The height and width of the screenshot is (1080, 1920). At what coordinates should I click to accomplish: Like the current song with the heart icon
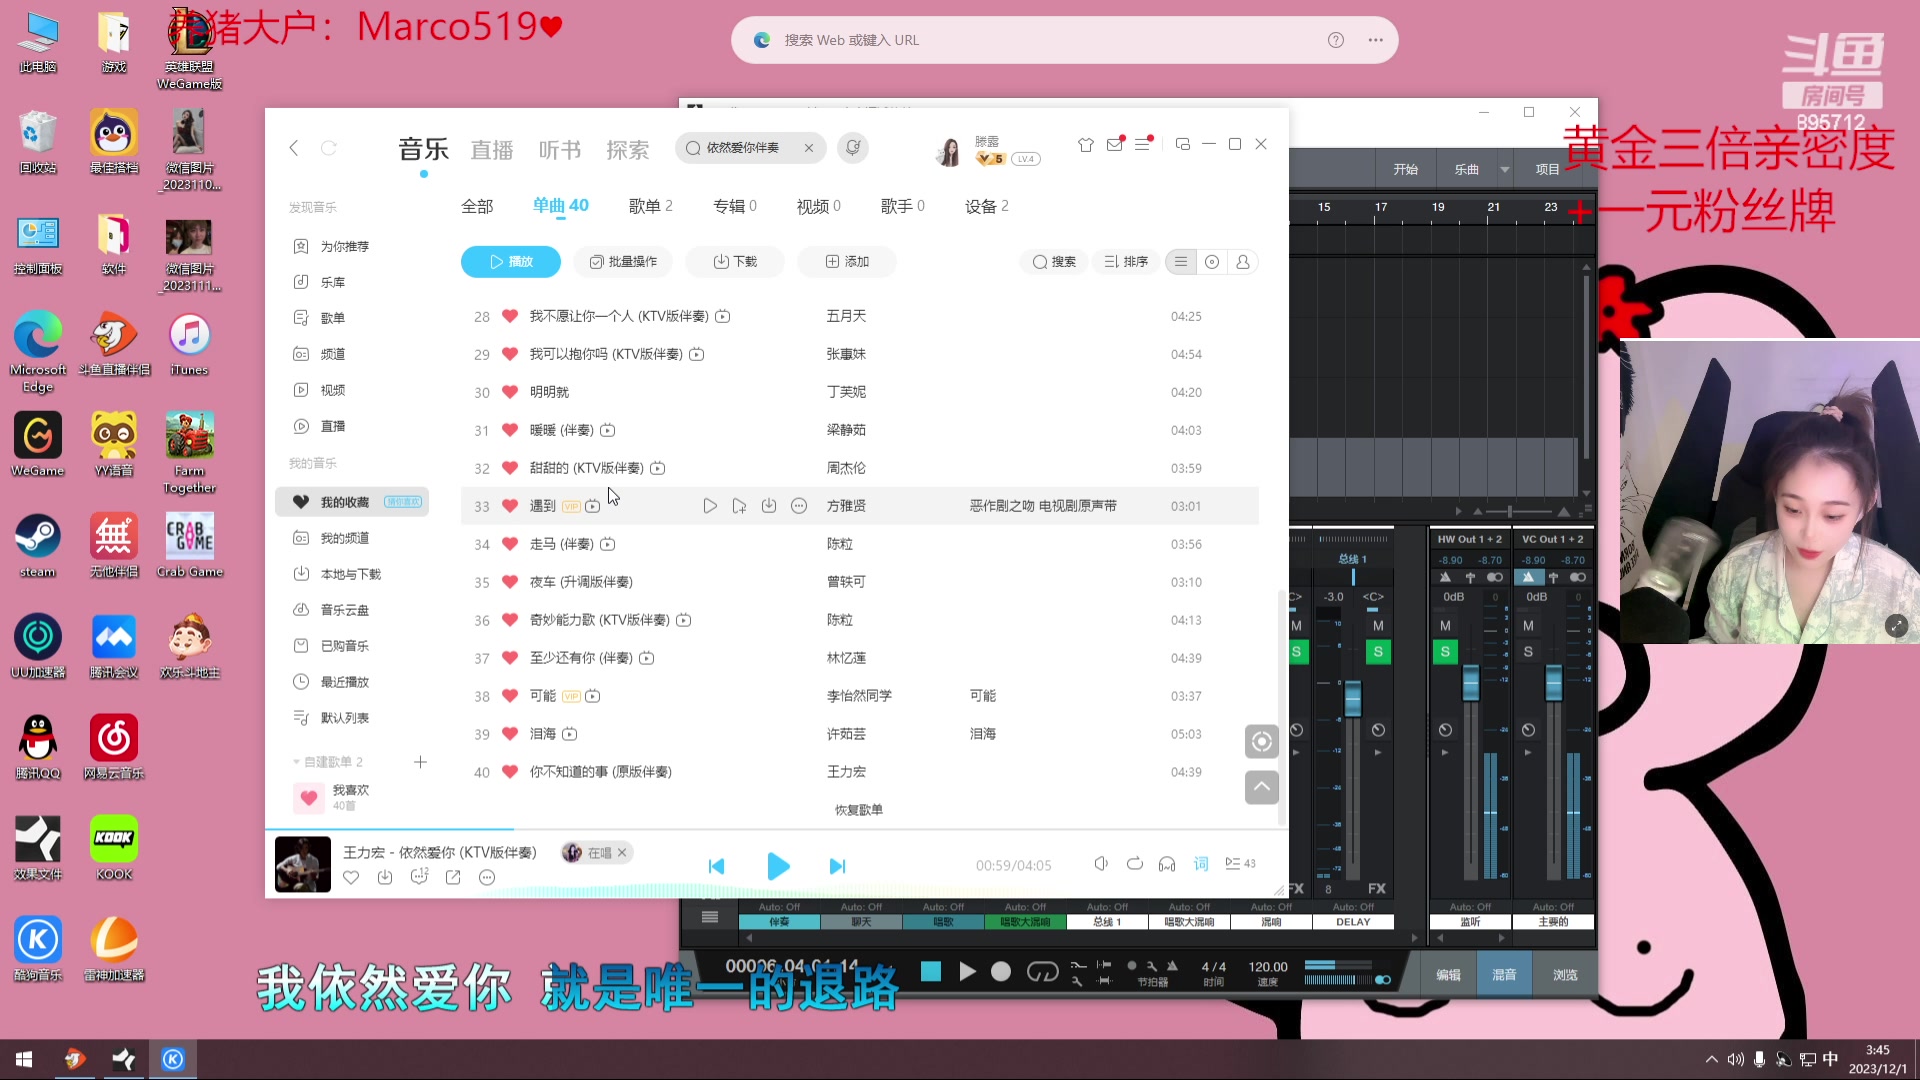coord(351,877)
